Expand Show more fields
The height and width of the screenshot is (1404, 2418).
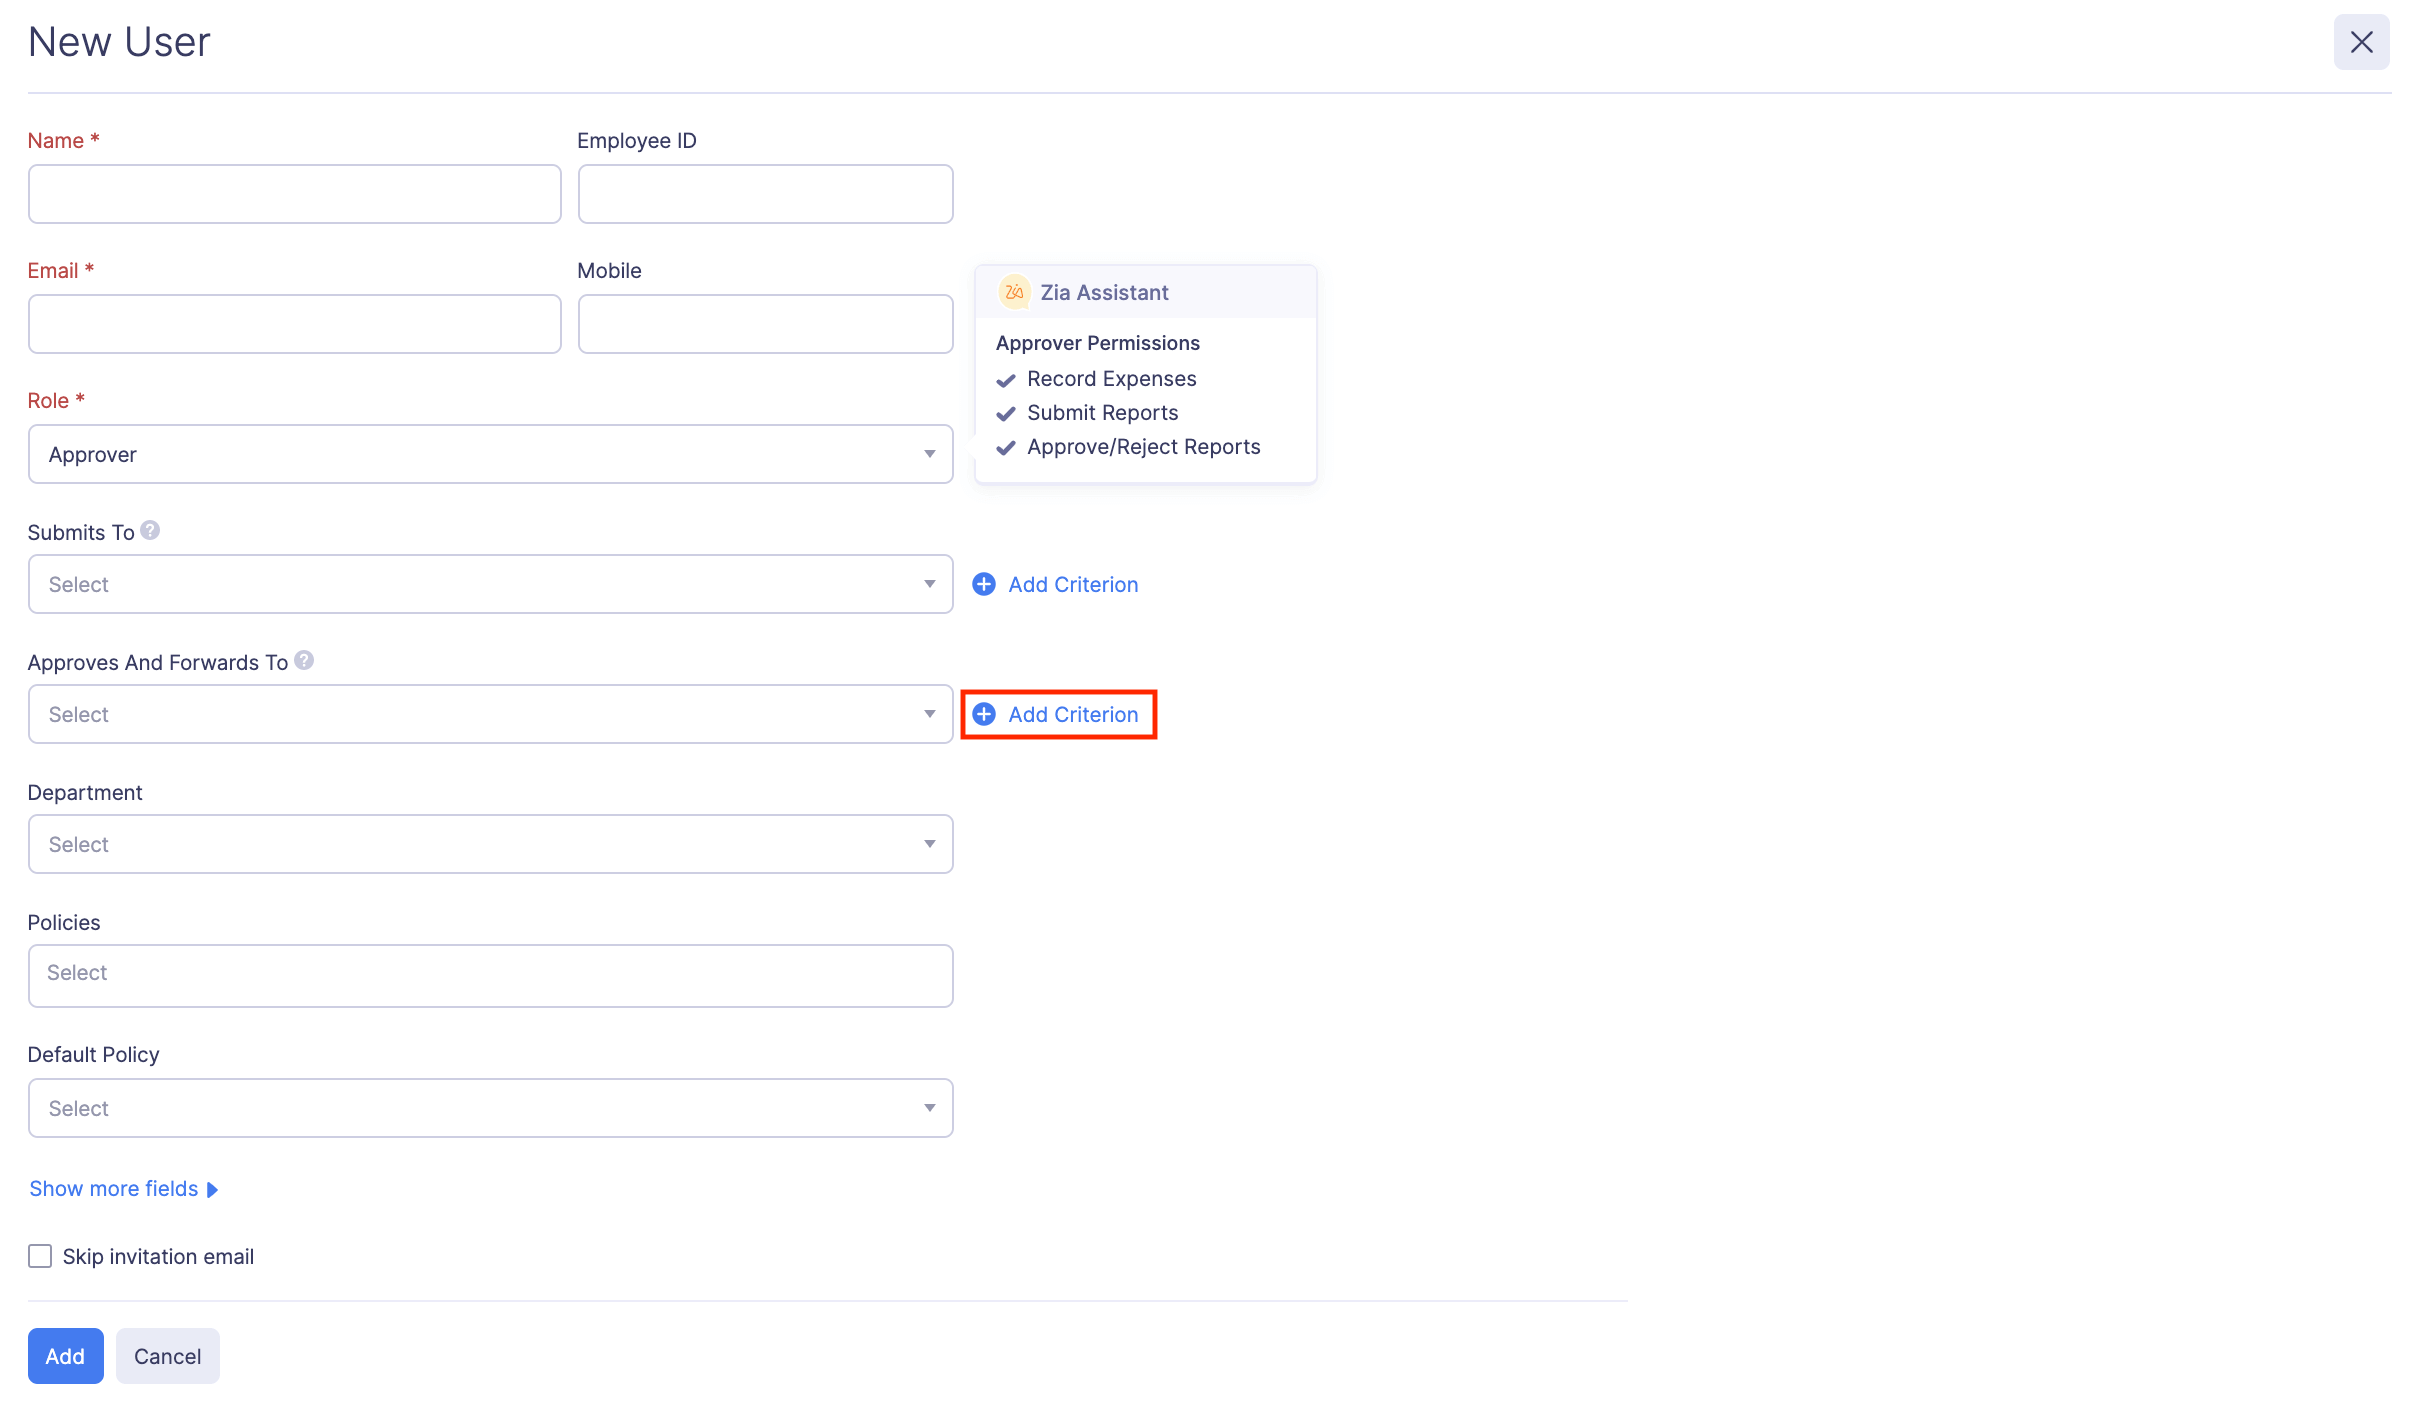coord(115,1188)
